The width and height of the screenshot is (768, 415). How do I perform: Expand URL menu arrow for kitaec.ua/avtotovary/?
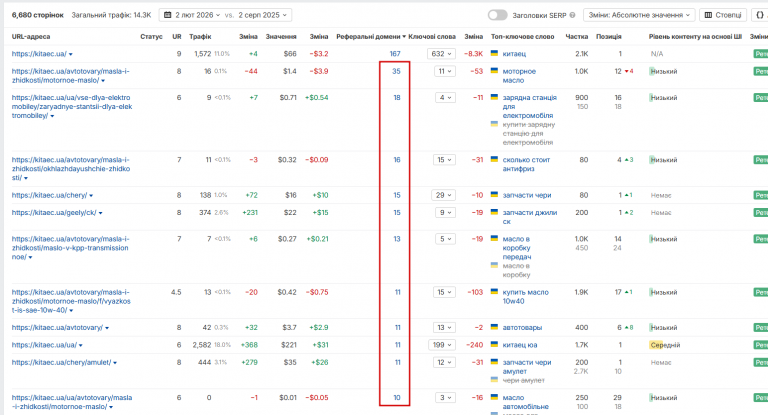click(x=107, y=328)
